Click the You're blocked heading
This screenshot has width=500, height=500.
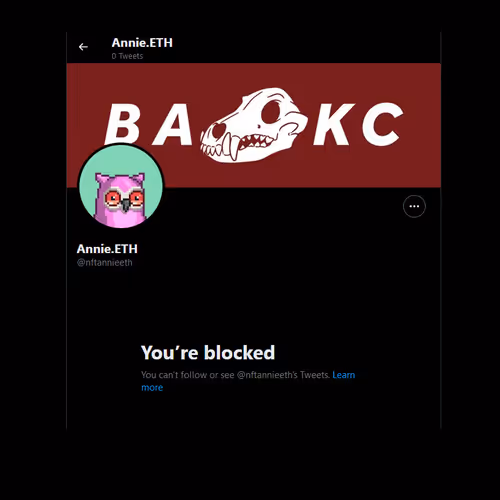click(208, 353)
